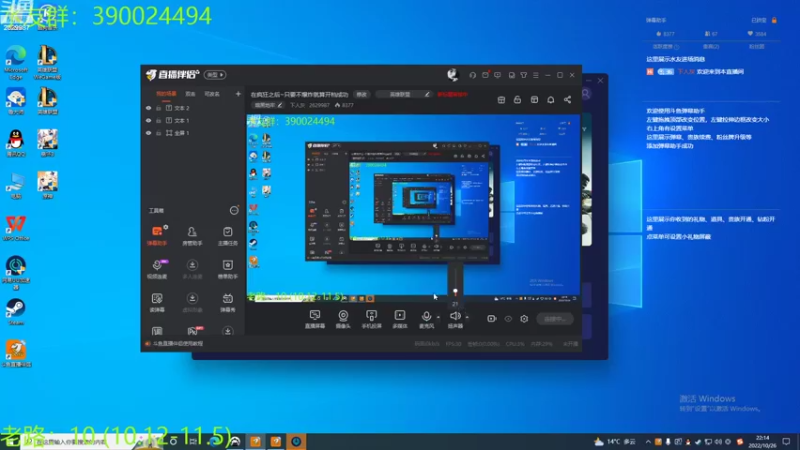Open the 房管助手 tool
This screenshot has height=450, width=800.
click(192, 235)
